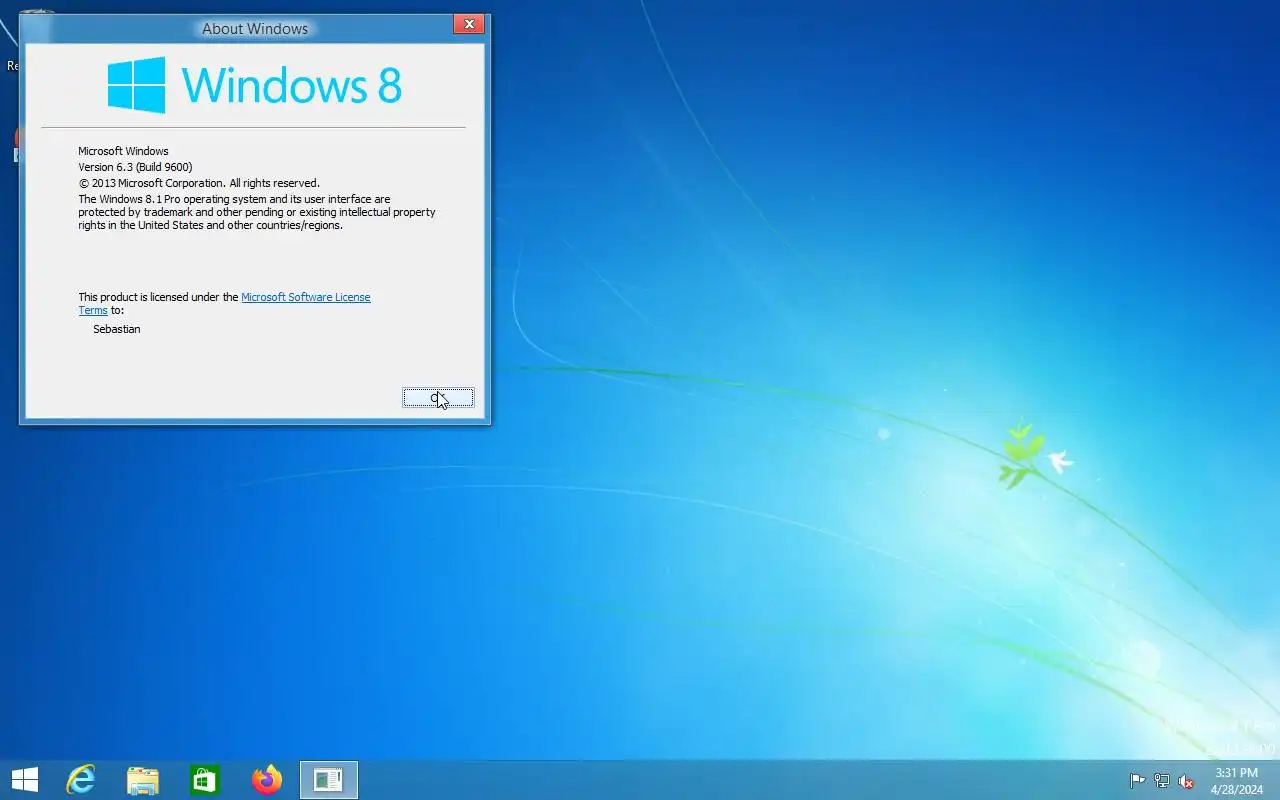Open the Action Center flag icon

click(1138, 781)
